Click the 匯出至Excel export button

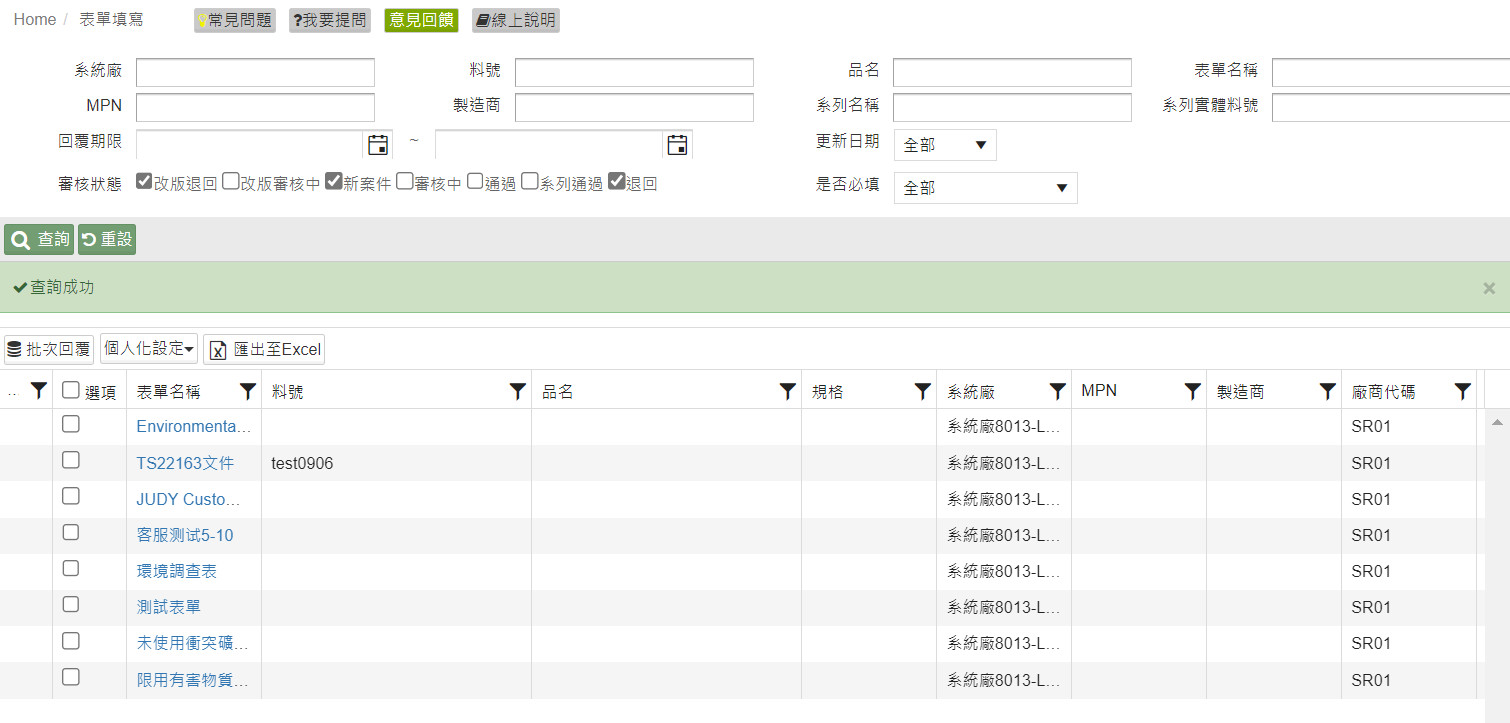(x=264, y=349)
